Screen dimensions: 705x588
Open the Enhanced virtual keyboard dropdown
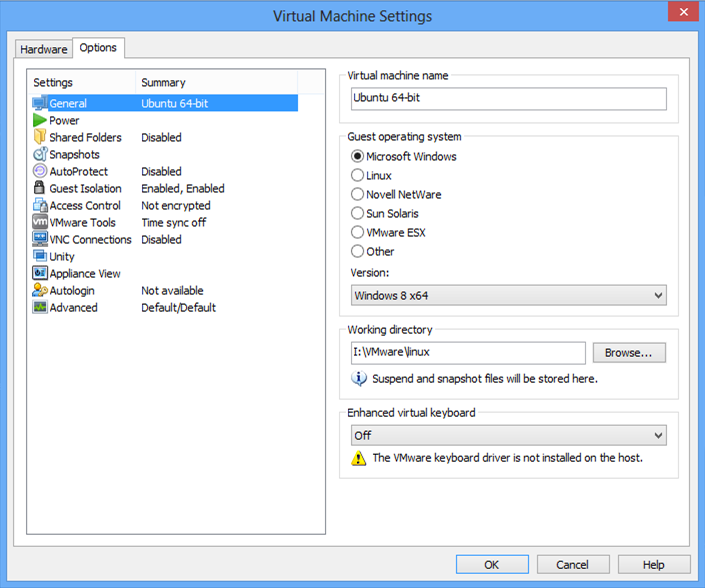pyautogui.click(x=509, y=435)
